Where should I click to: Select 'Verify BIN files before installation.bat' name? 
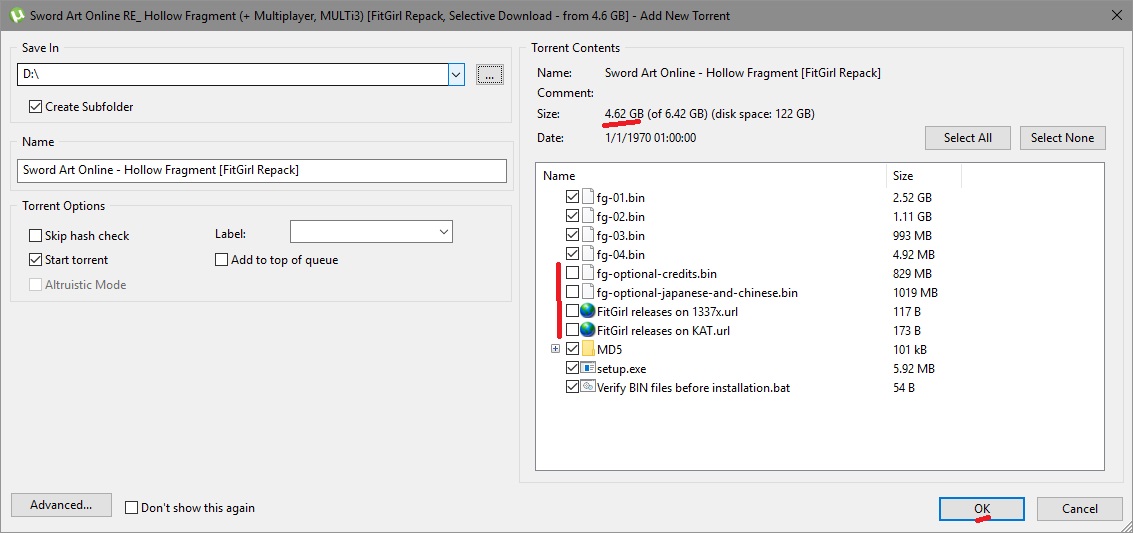tap(694, 387)
